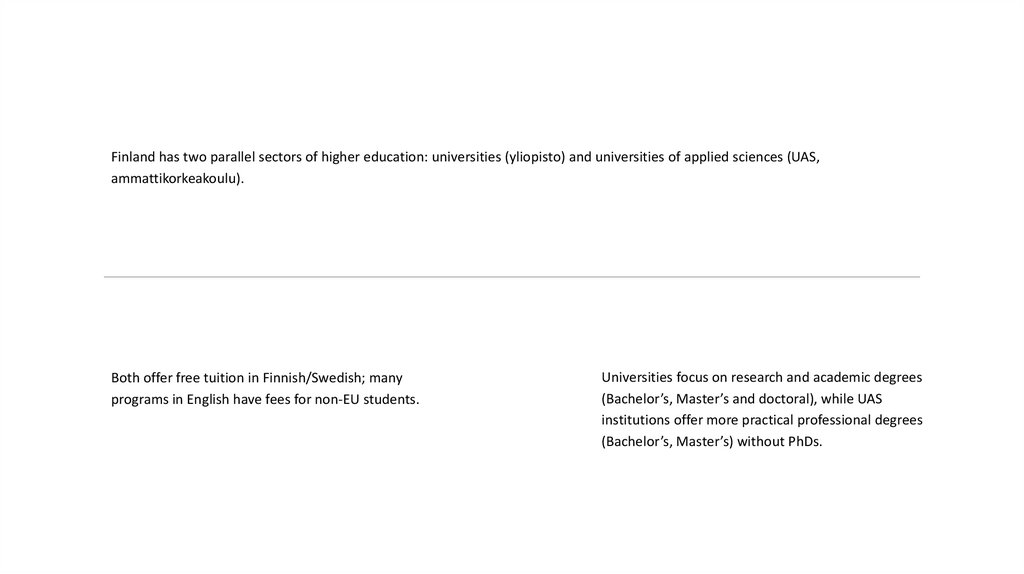
Task: Click the text "Finnish/Swedish"
Action: [x=311, y=378]
